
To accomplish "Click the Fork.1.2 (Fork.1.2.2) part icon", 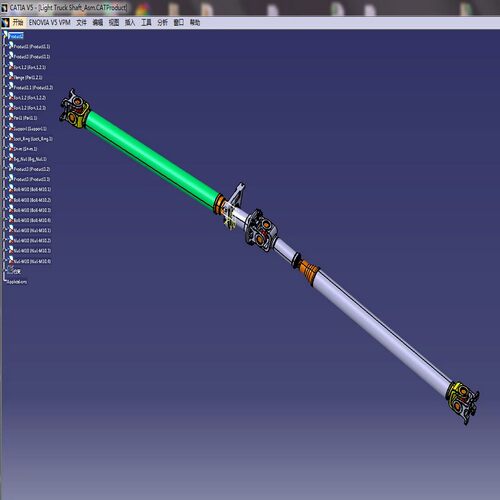I will tap(11, 97).
